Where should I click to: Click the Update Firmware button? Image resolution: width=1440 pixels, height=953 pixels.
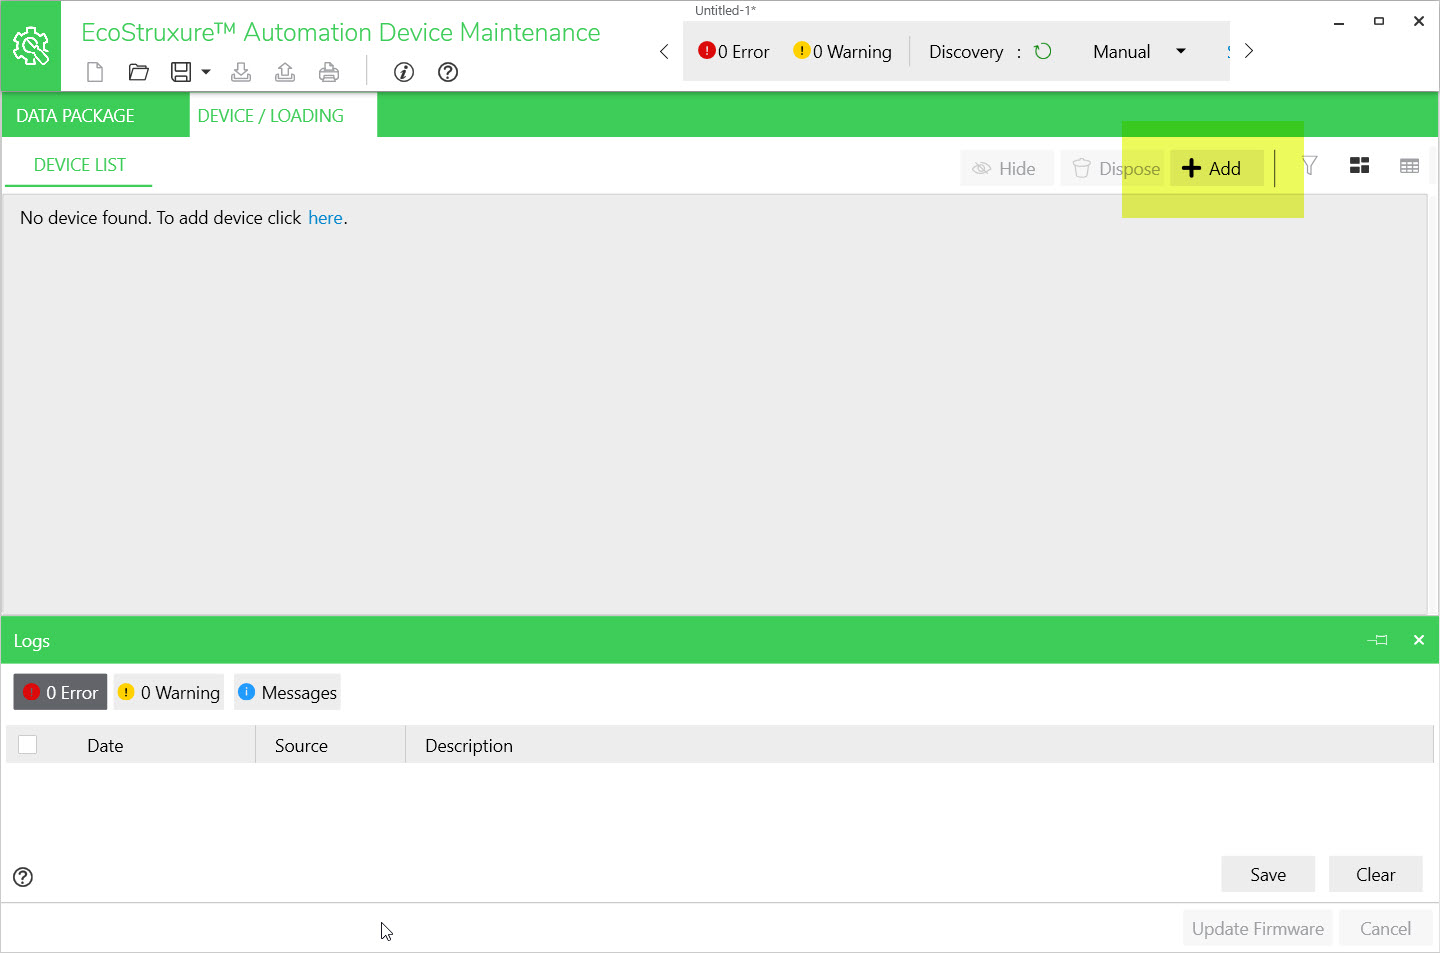[1258, 928]
